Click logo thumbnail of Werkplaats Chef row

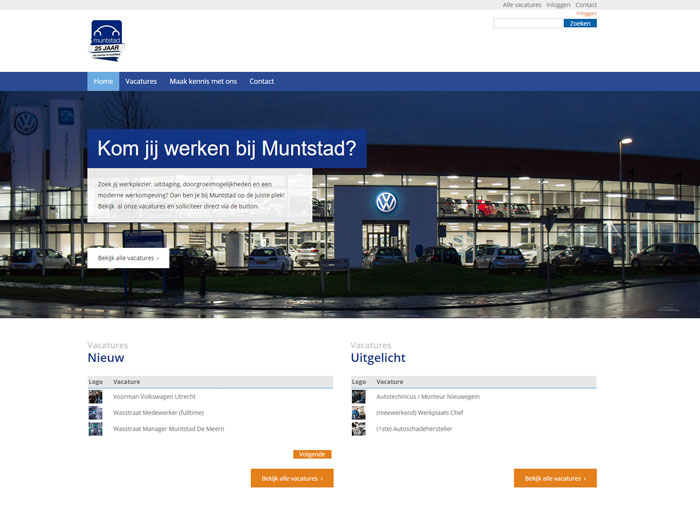pyautogui.click(x=358, y=412)
